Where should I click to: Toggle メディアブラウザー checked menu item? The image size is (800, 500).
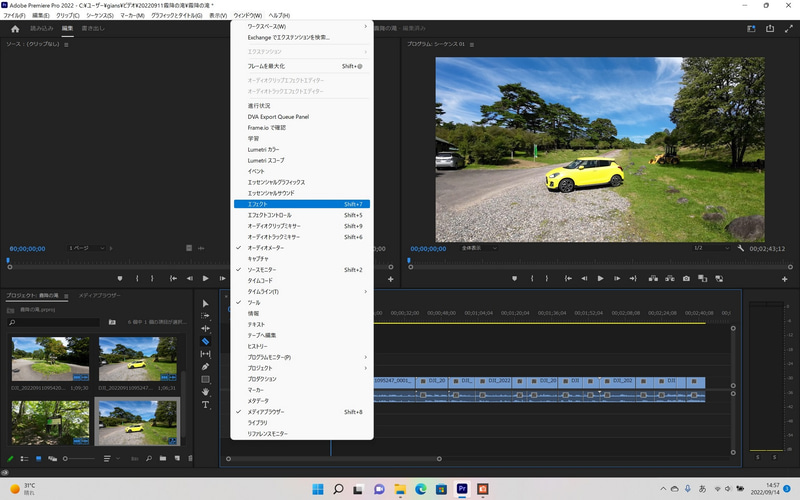pos(266,412)
